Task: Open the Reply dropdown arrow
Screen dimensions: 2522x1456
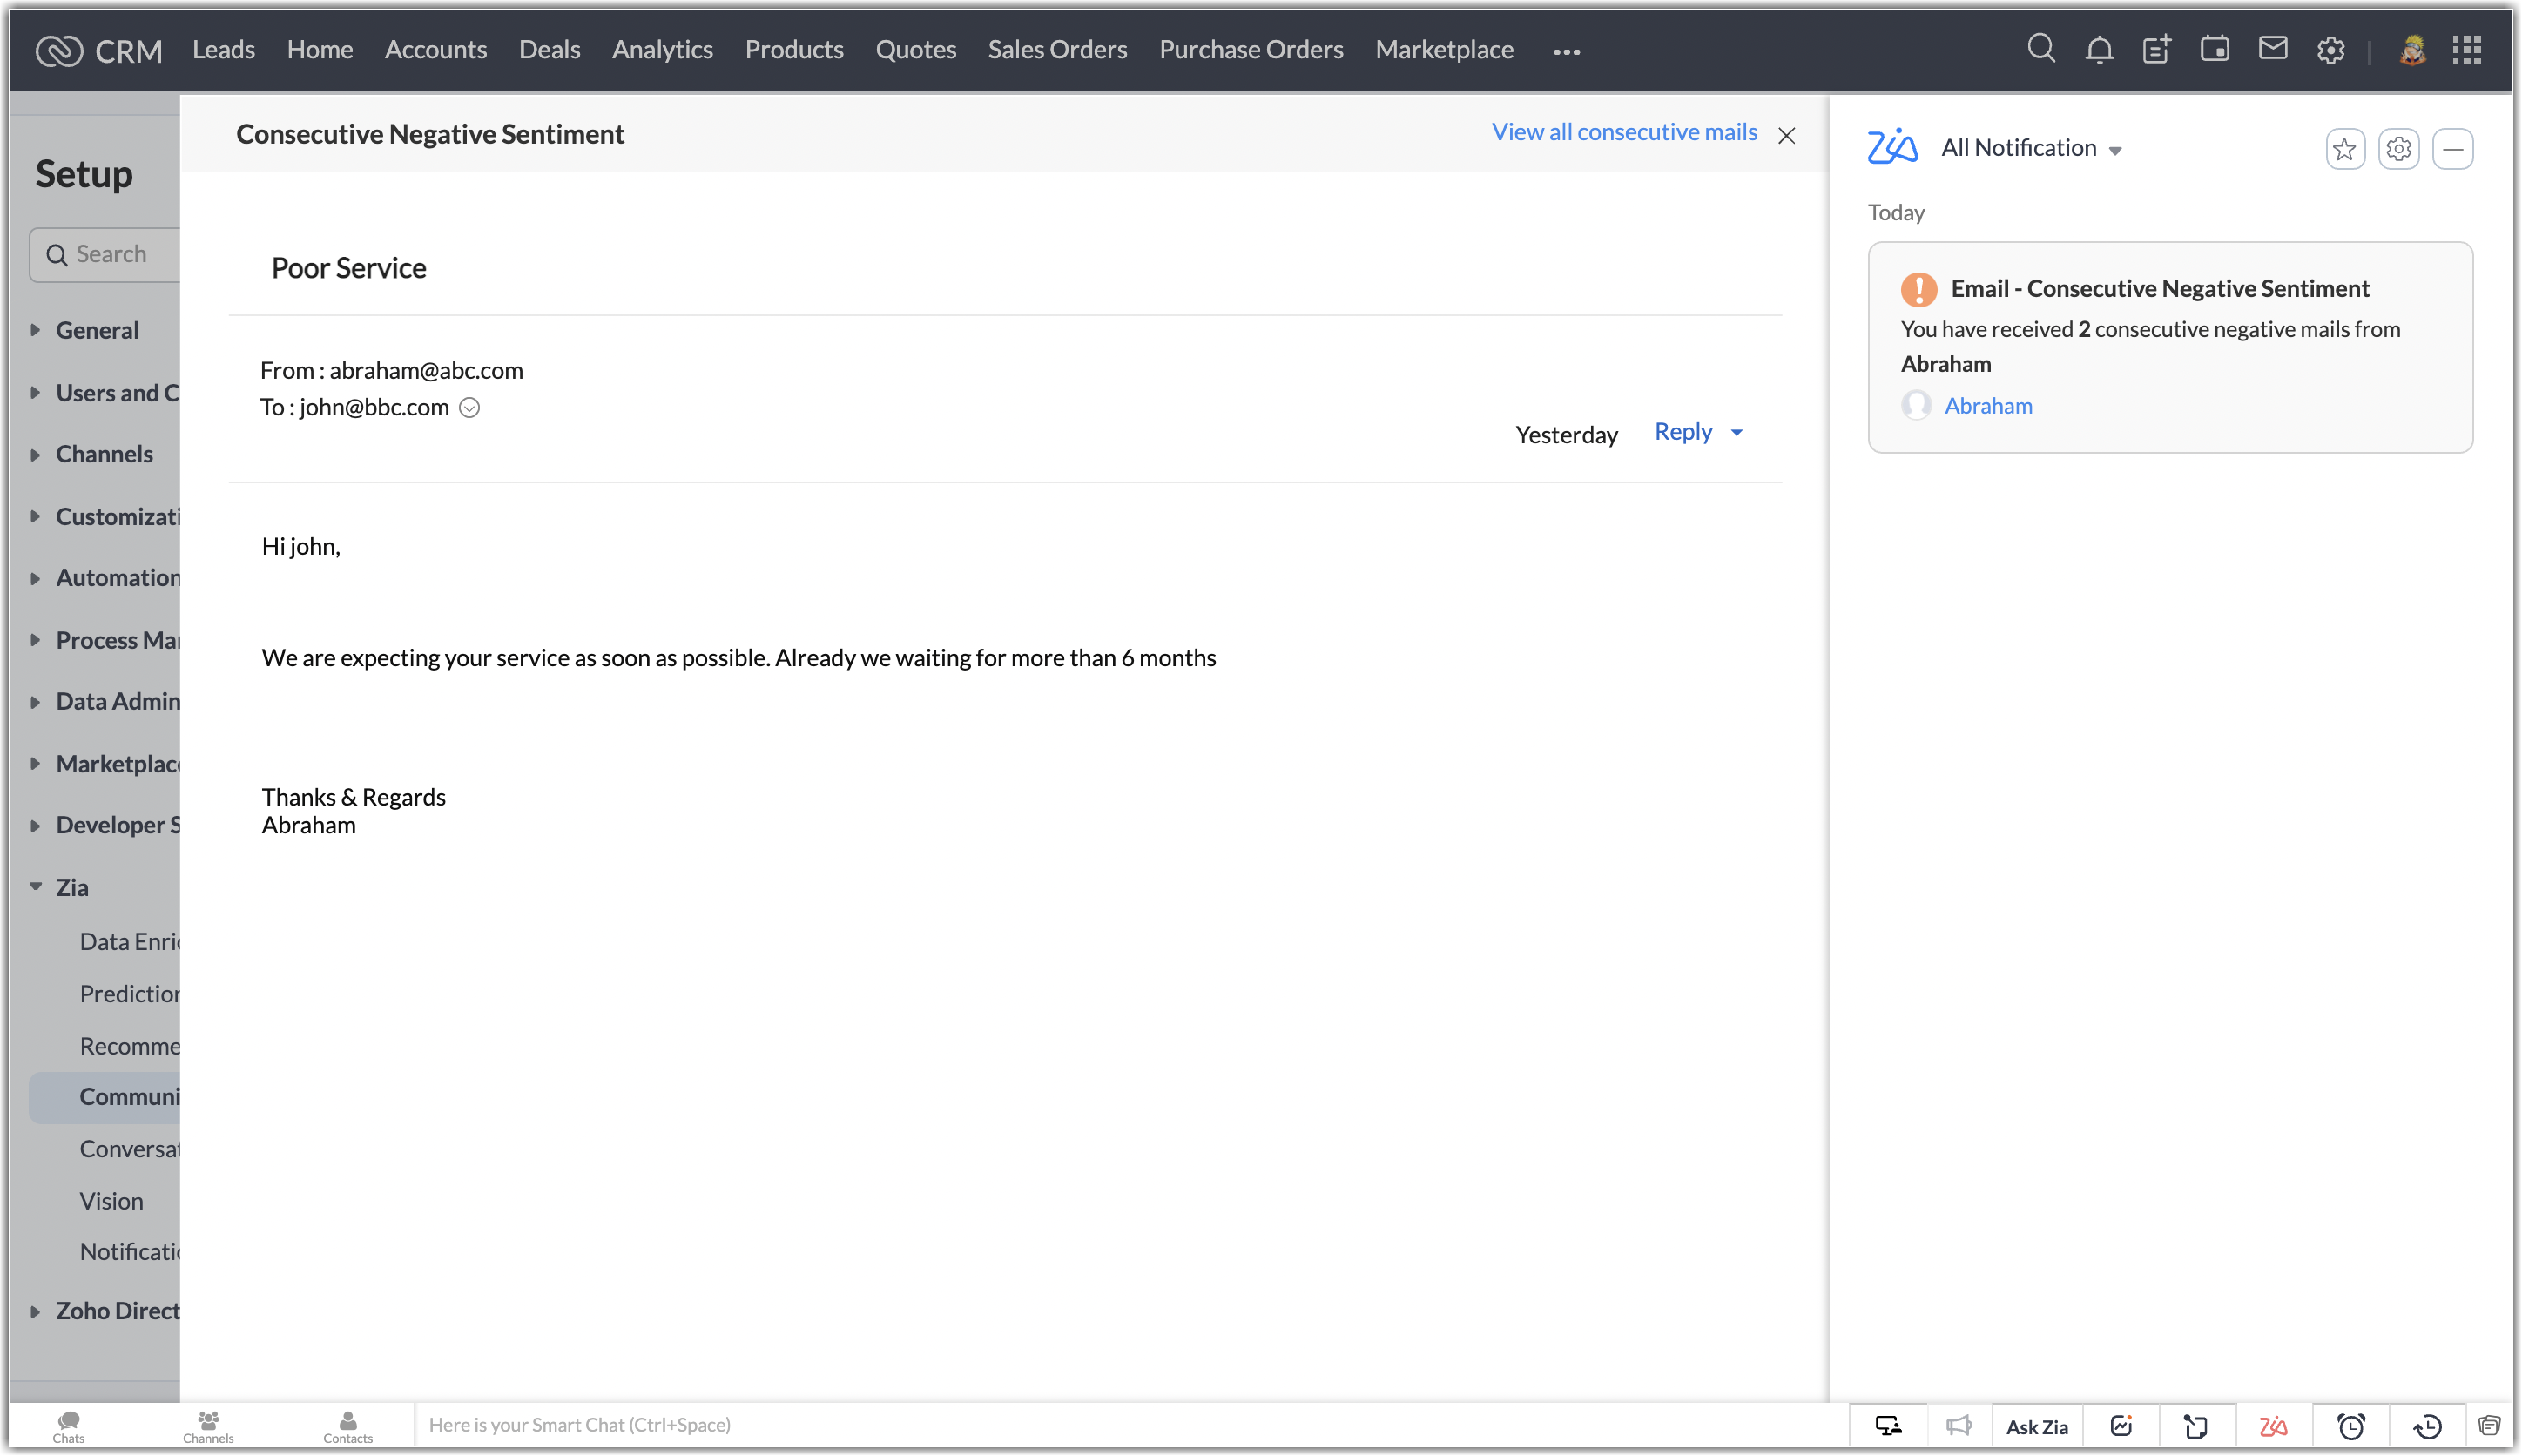Action: 1737,432
